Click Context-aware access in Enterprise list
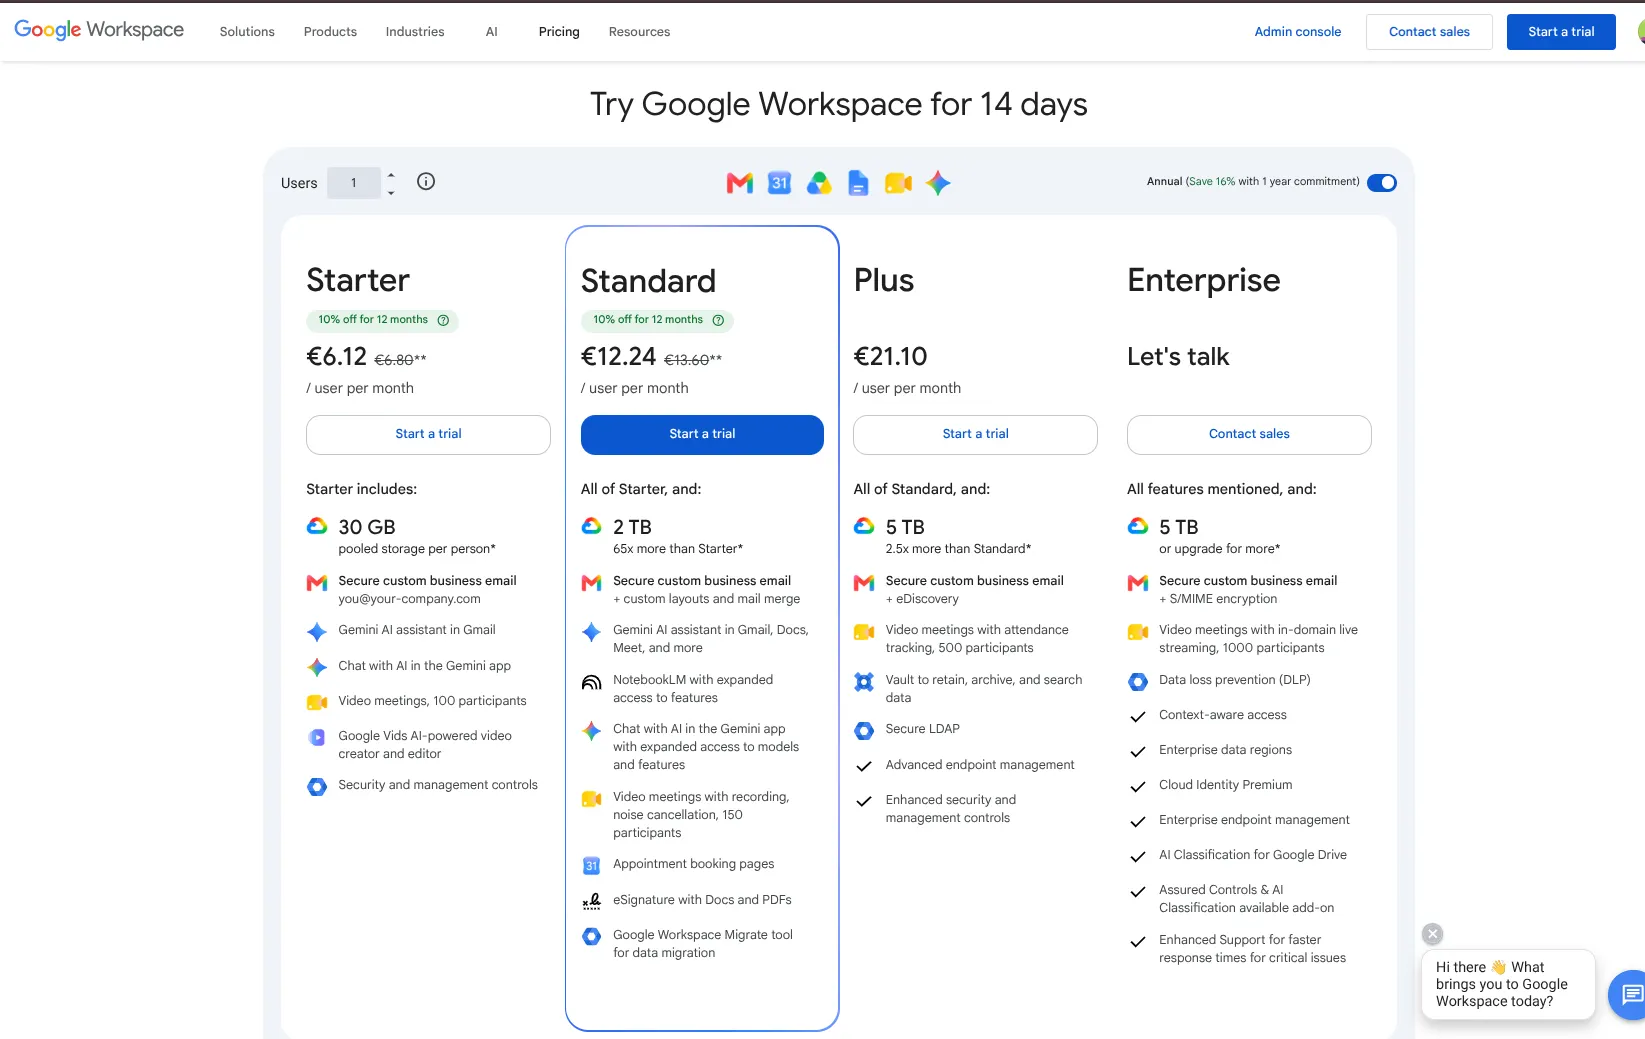The image size is (1645, 1039). tap(1223, 715)
